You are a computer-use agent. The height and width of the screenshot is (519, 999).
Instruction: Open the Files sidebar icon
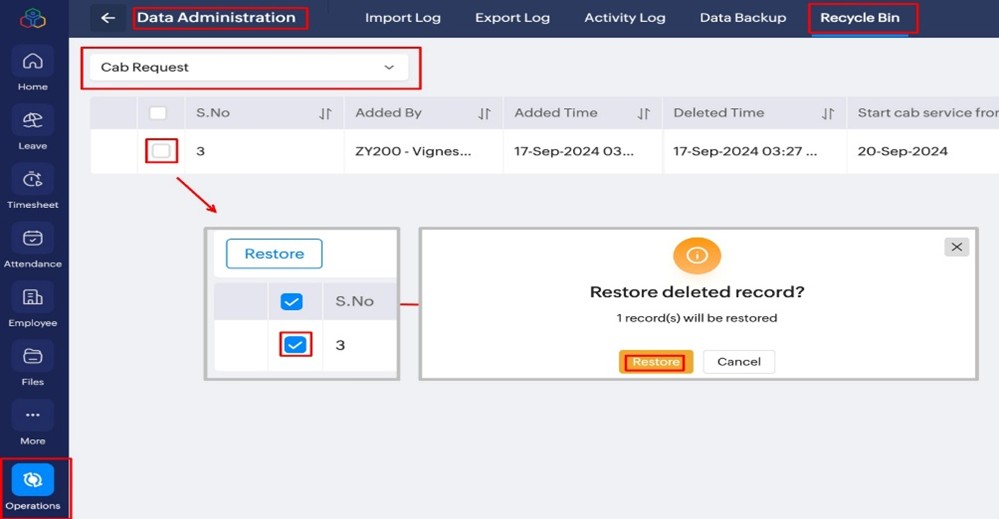[32, 357]
